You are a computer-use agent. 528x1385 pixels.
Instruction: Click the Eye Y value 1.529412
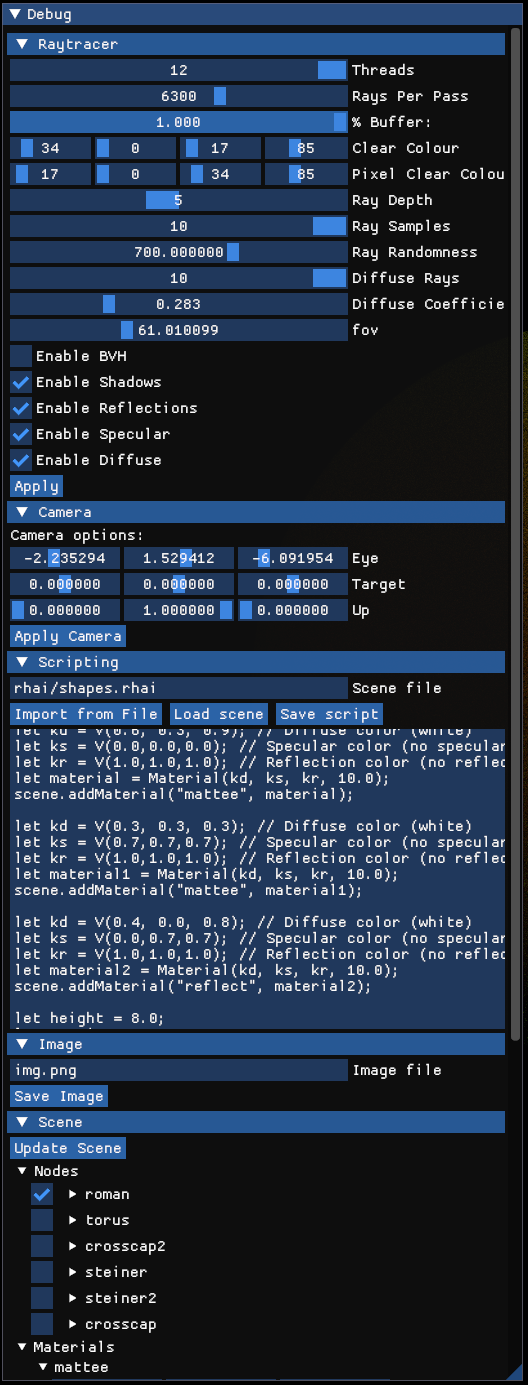[179, 558]
